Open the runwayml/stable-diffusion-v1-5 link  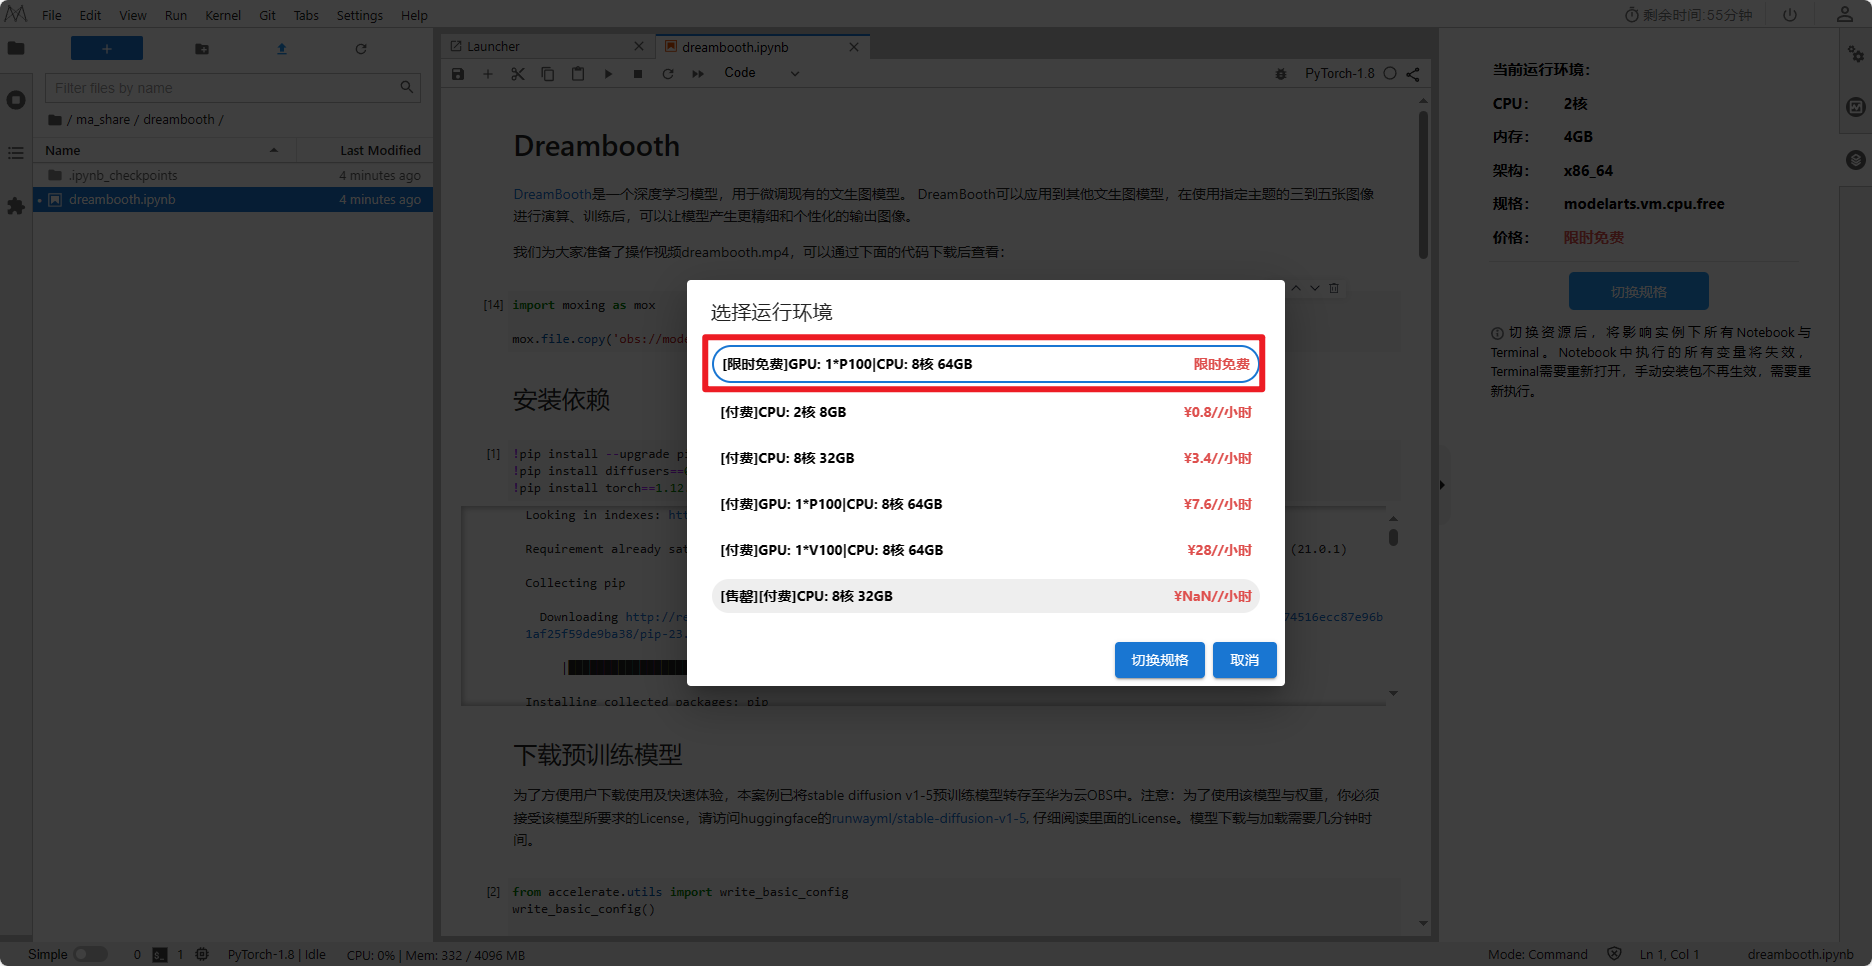coord(930,818)
